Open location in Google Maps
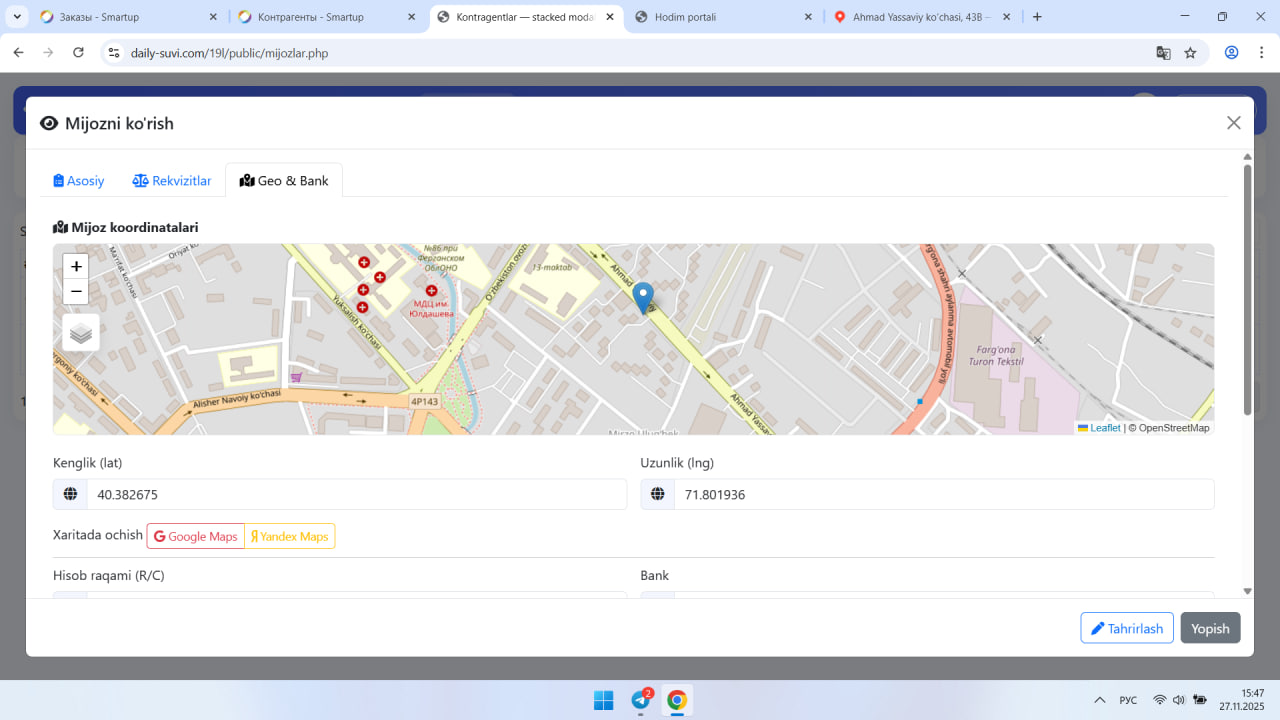Viewport: 1280px width, 720px height. click(196, 537)
